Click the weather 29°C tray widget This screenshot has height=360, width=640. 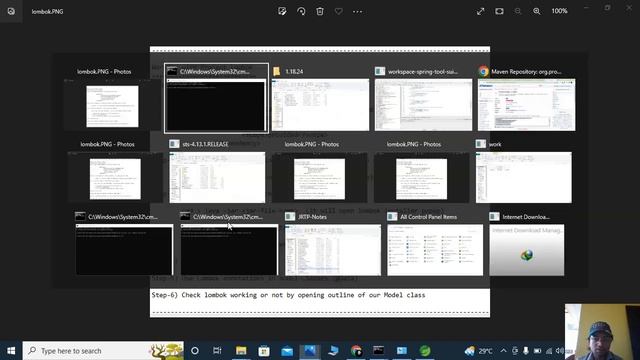tap(478, 351)
